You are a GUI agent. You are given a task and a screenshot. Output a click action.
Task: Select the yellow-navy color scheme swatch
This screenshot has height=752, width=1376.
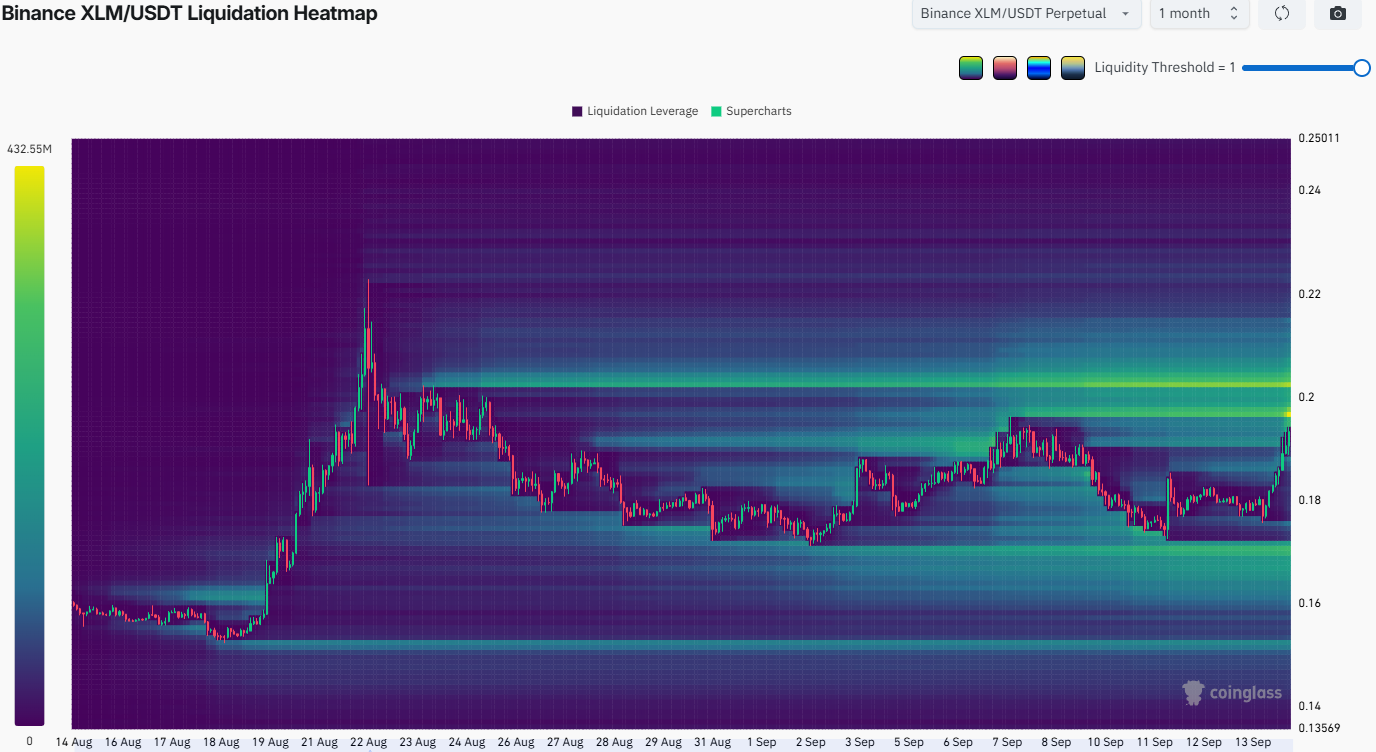pos(1073,68)
